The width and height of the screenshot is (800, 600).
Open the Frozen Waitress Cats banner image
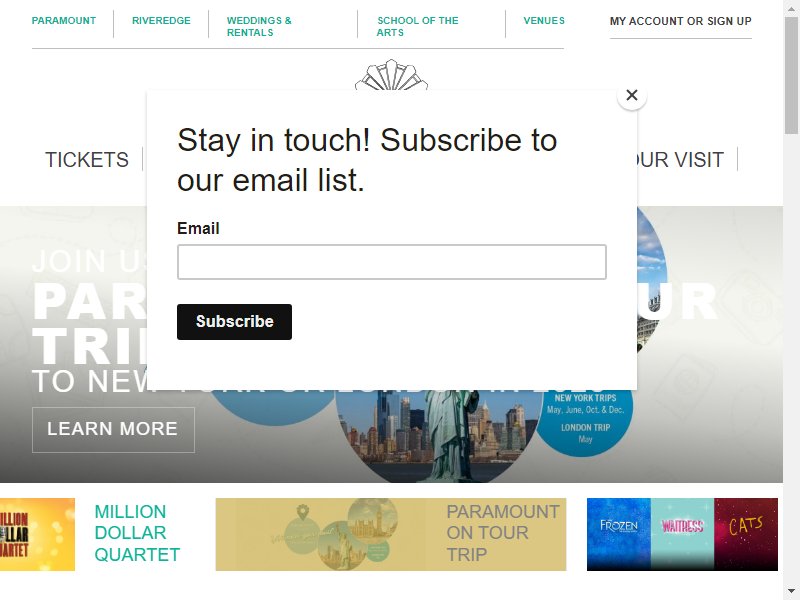pyautogui.click(x=682, y=534)
